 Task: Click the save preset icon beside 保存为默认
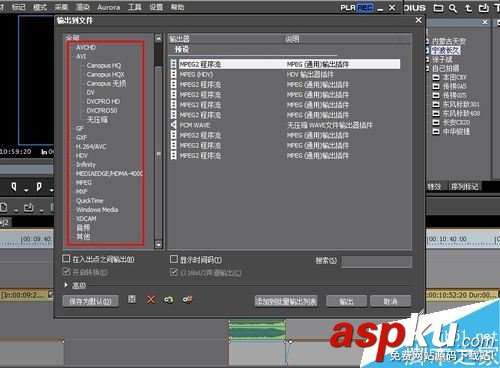[132, 299]
